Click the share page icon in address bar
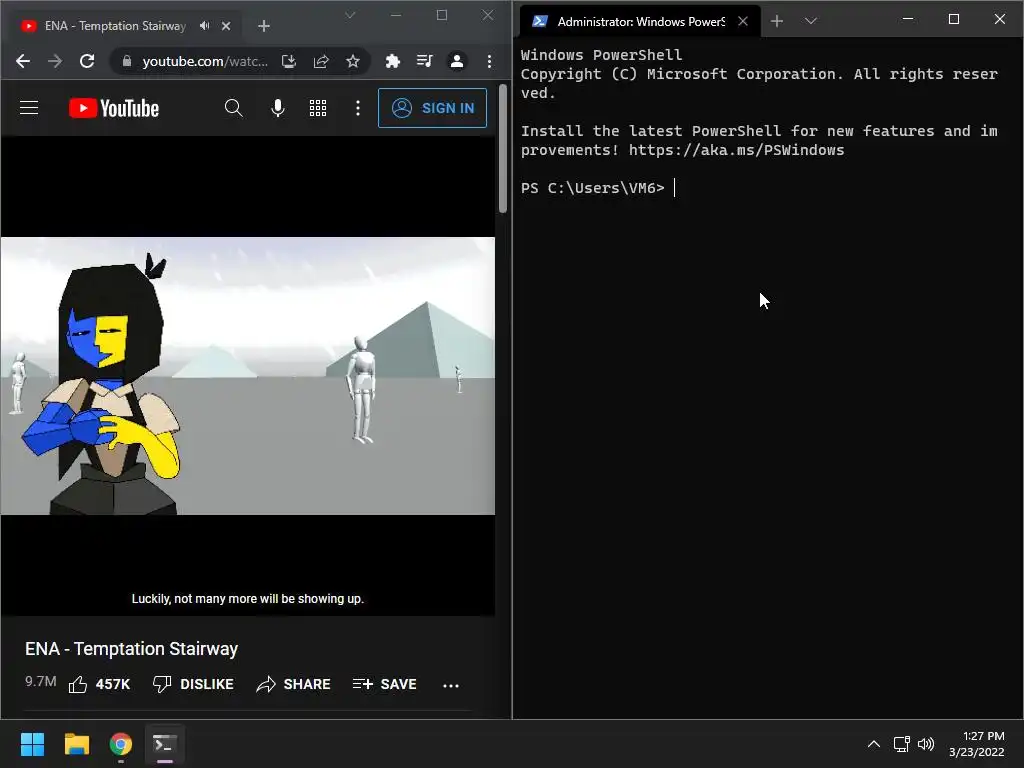Image resolution: width=1024 pixels, height=768 pixels. [x=321, y=61]
